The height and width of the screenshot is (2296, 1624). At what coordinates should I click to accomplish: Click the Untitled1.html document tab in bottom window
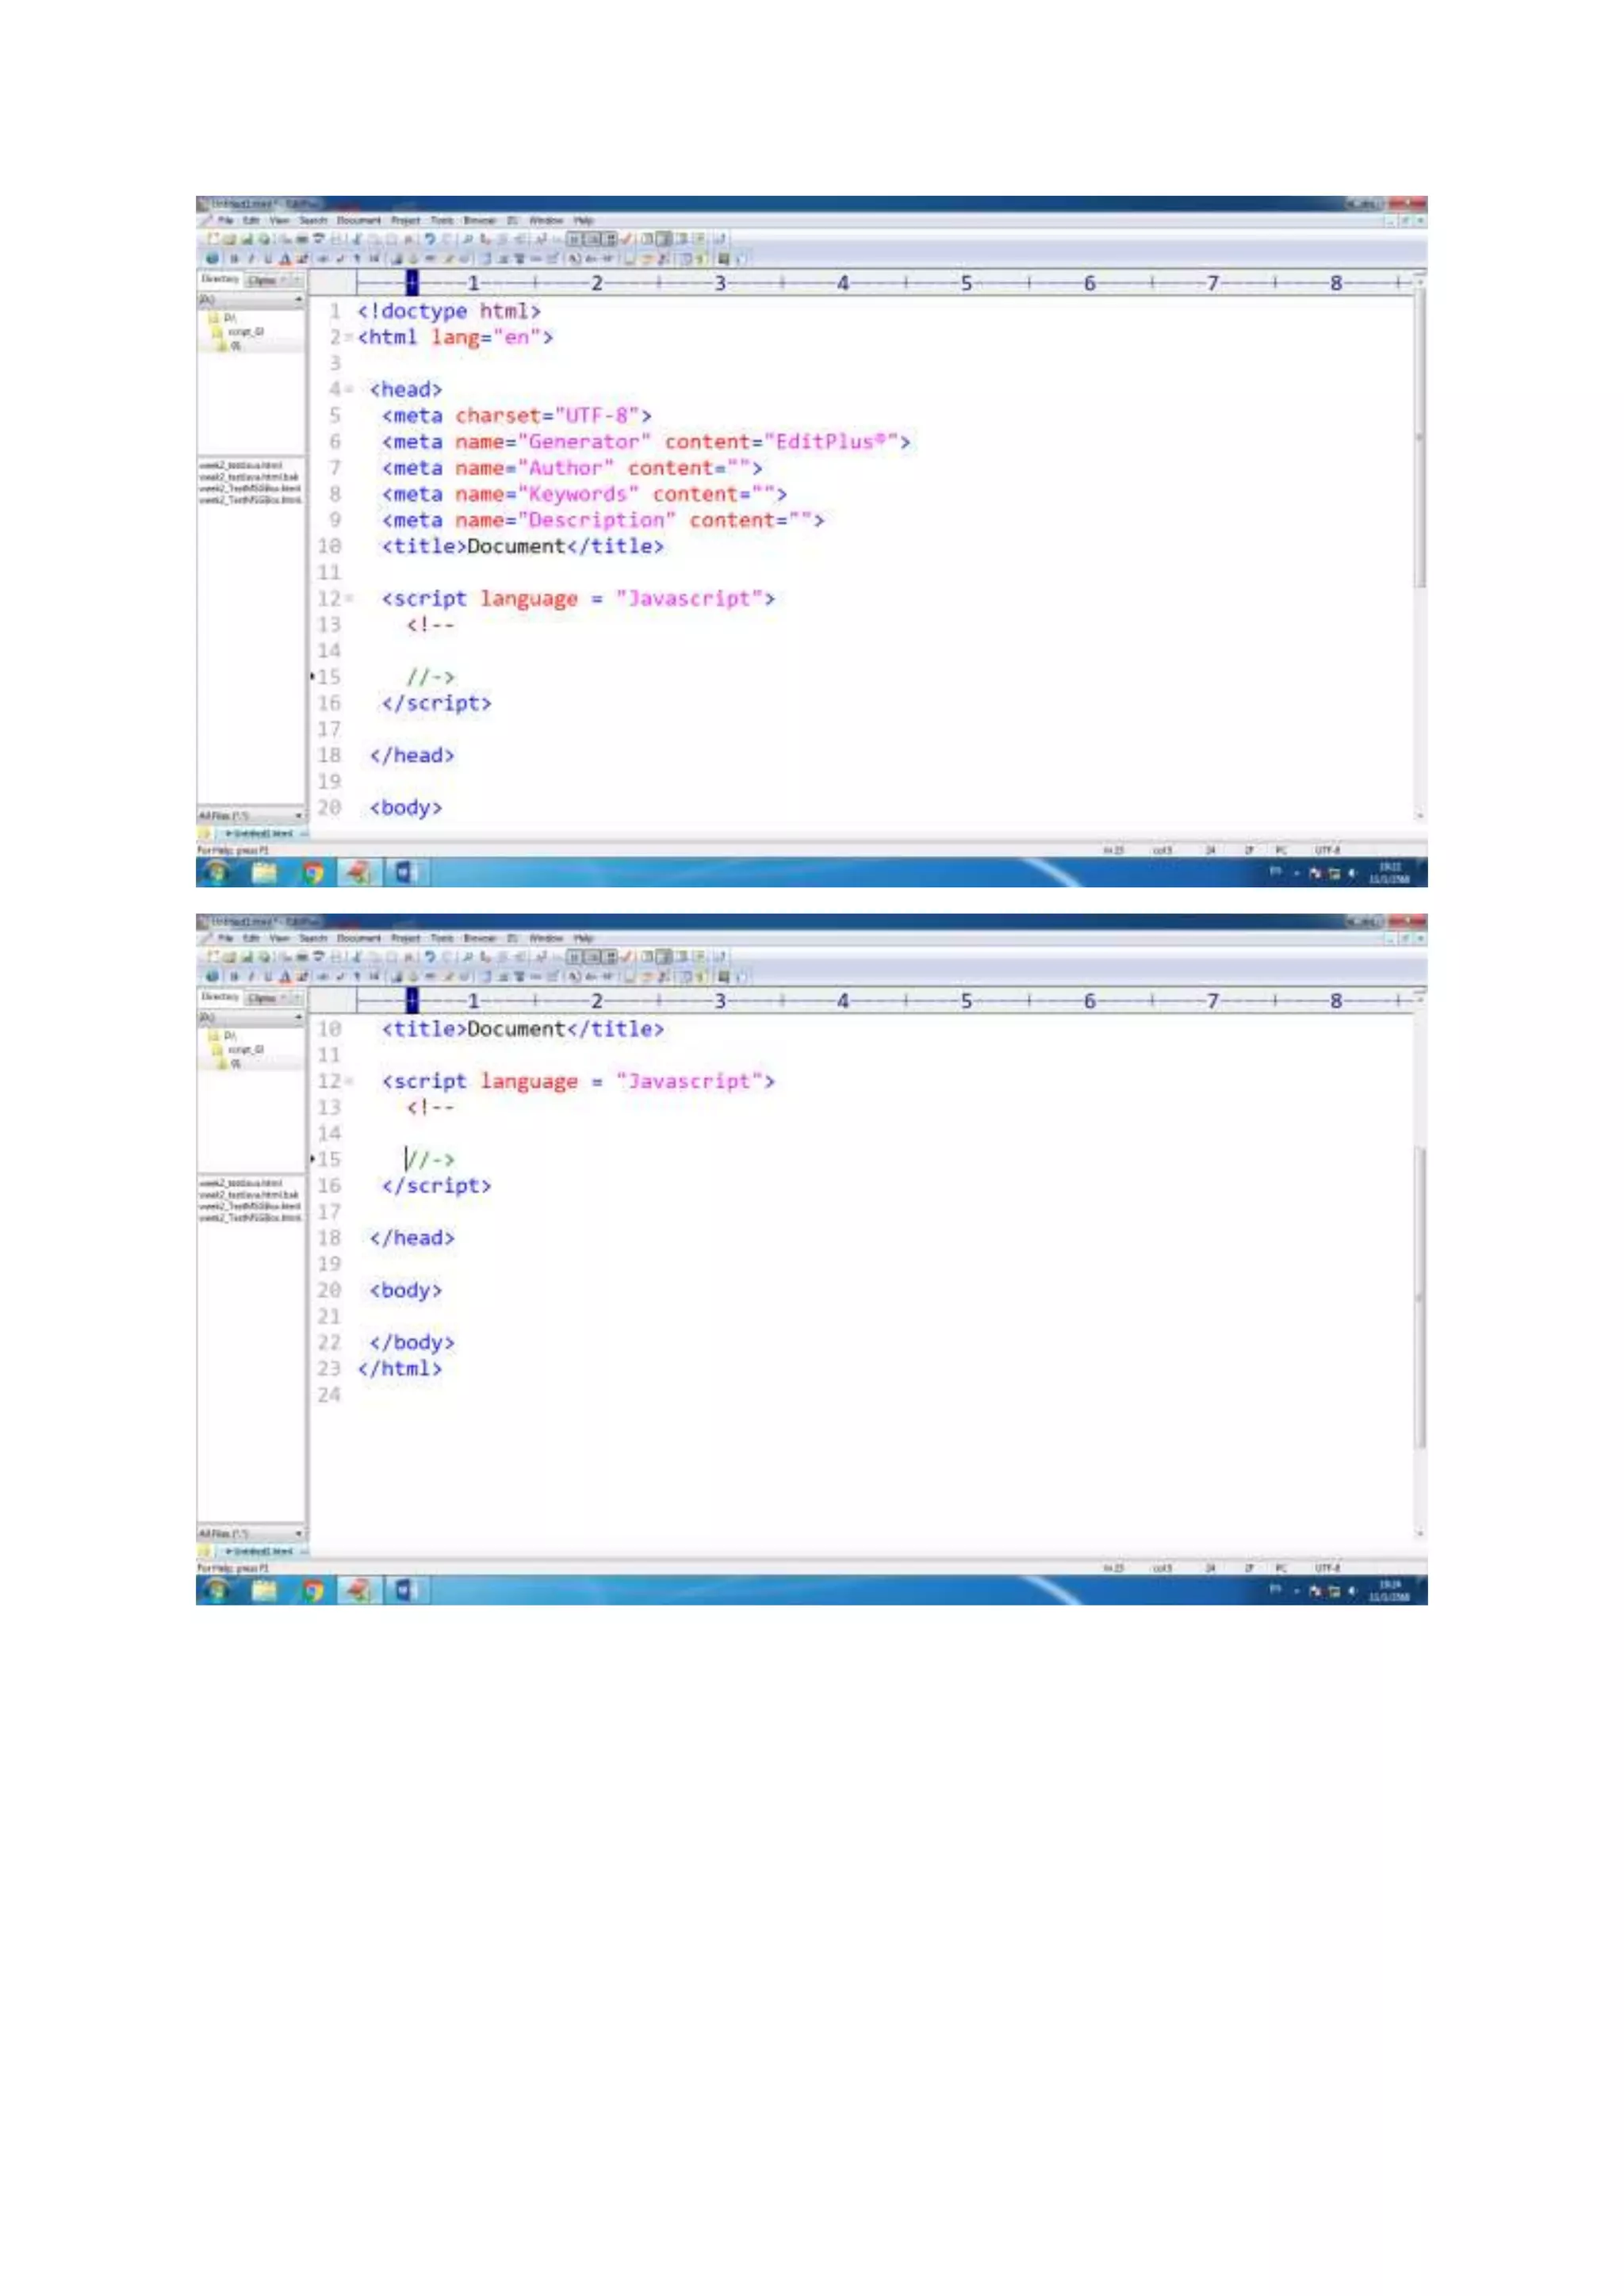(x=258, y=1551)
